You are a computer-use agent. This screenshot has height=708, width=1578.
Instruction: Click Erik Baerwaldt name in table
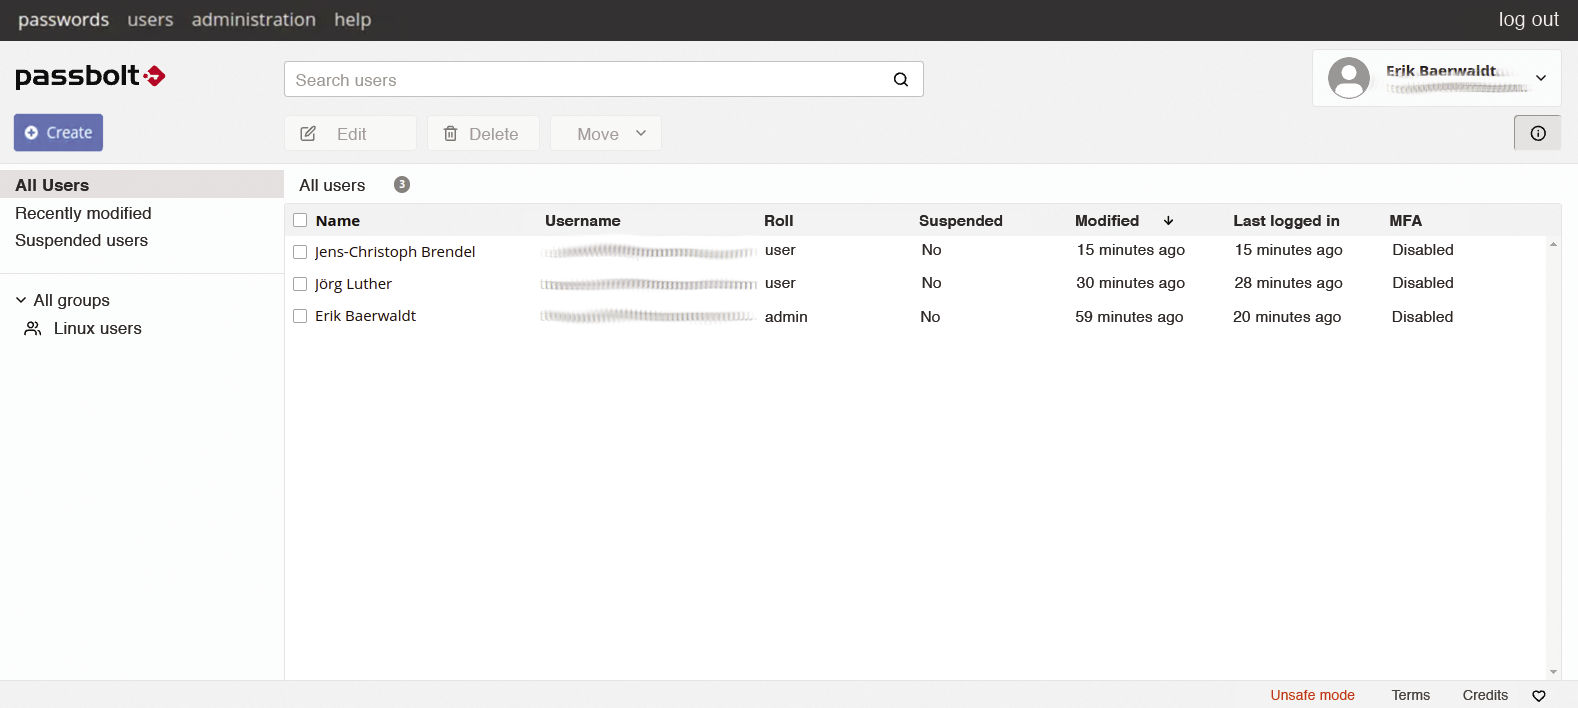click(x=365, y=316)
